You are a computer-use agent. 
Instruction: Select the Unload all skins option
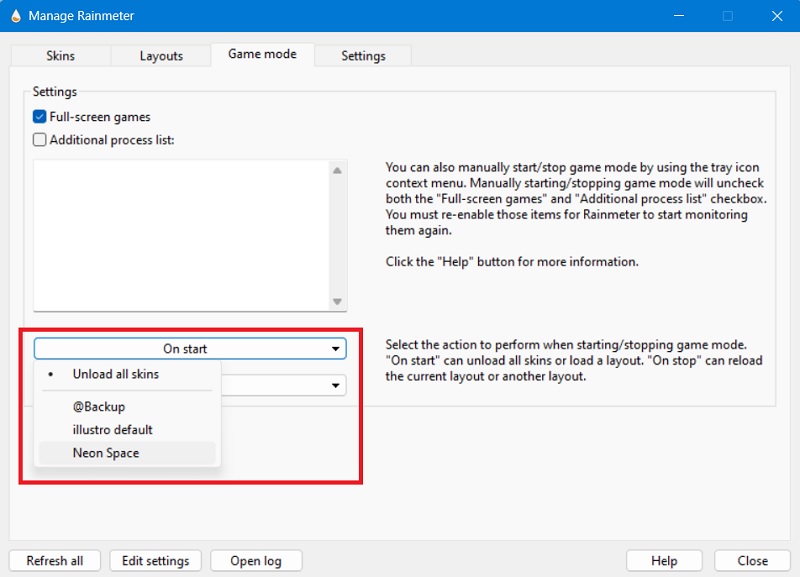pyautogui.click(x=115, y=374)
